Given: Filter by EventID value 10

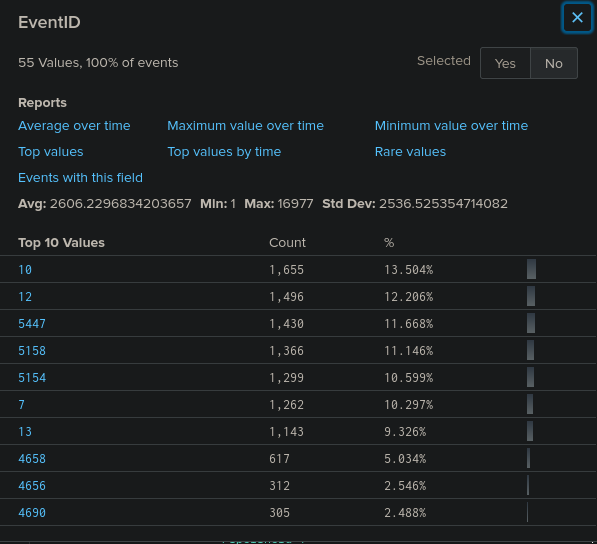Looking at the screenshot, I should click(25, 270).
